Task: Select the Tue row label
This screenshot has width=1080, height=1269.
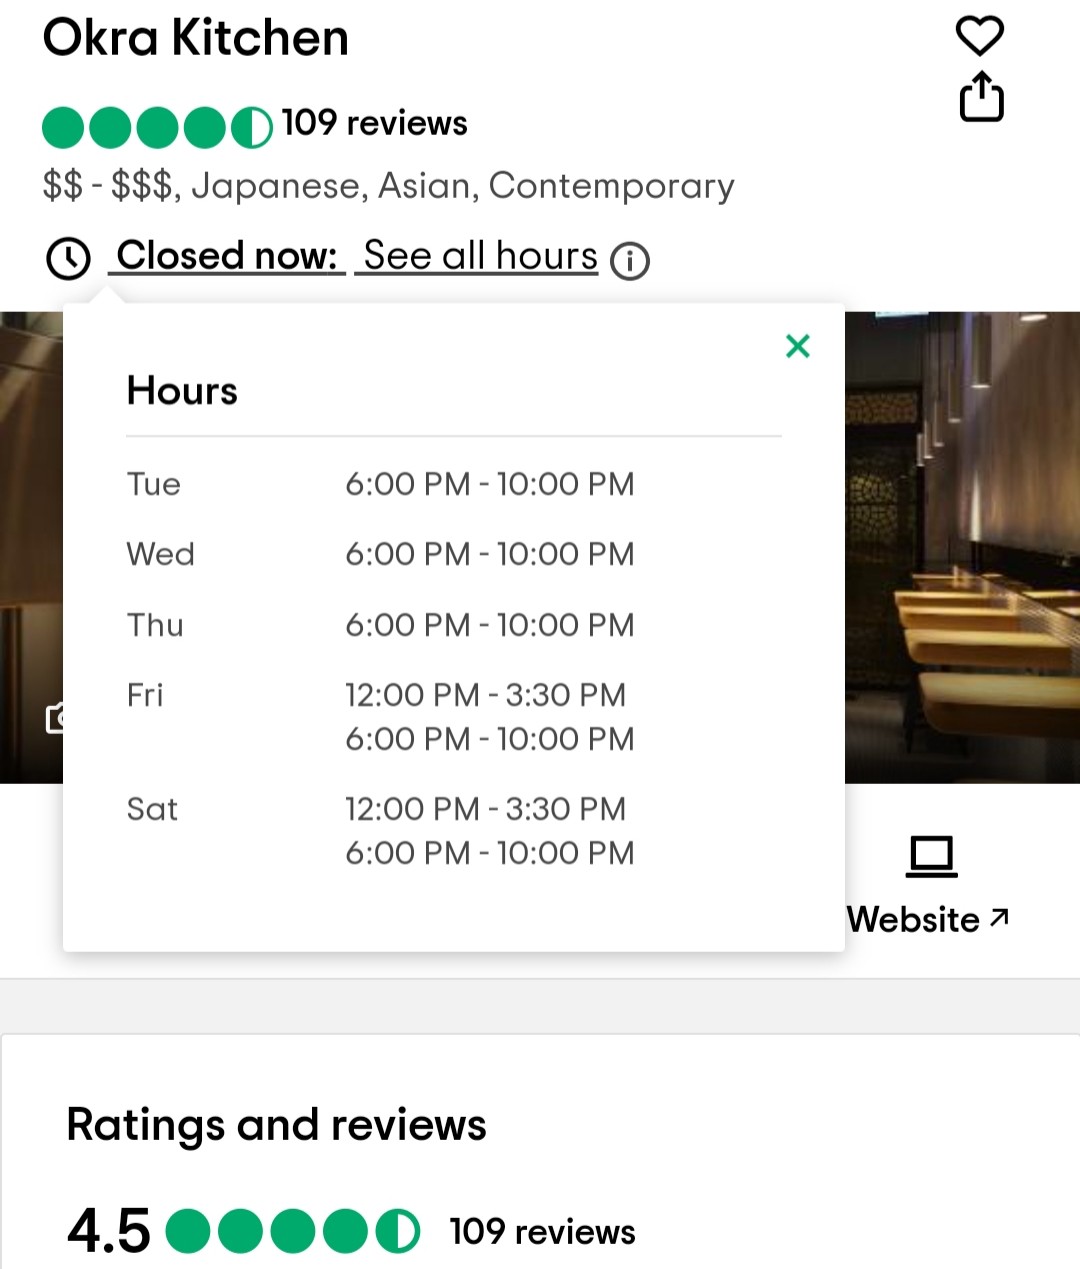Action: (x=154, y=484)
